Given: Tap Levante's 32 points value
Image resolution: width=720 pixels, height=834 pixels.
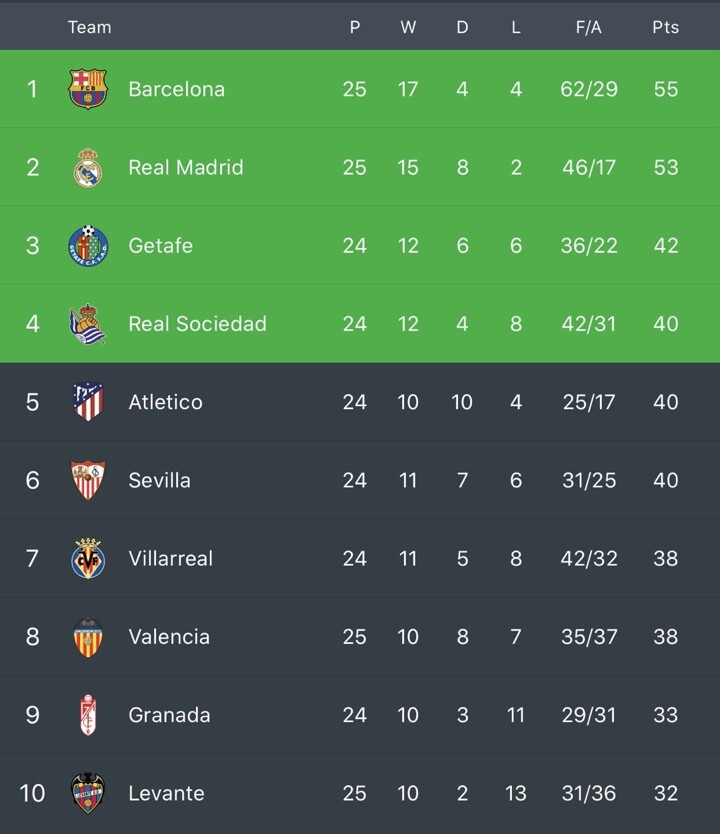Looking at the screenshot, I should 665,793.
